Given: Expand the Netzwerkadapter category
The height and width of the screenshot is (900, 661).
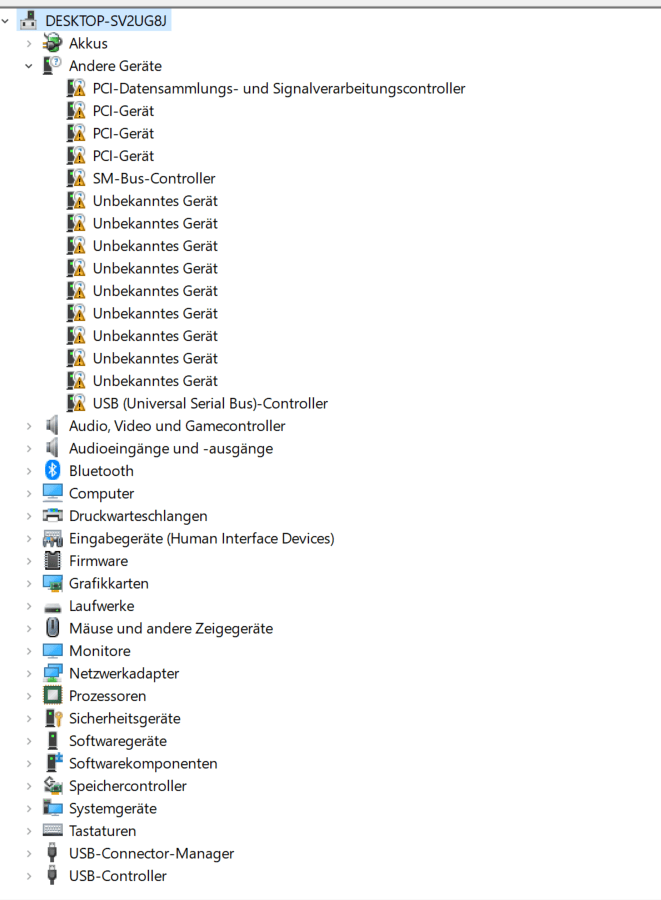Looking at the screenshot, I should point(29,674).
